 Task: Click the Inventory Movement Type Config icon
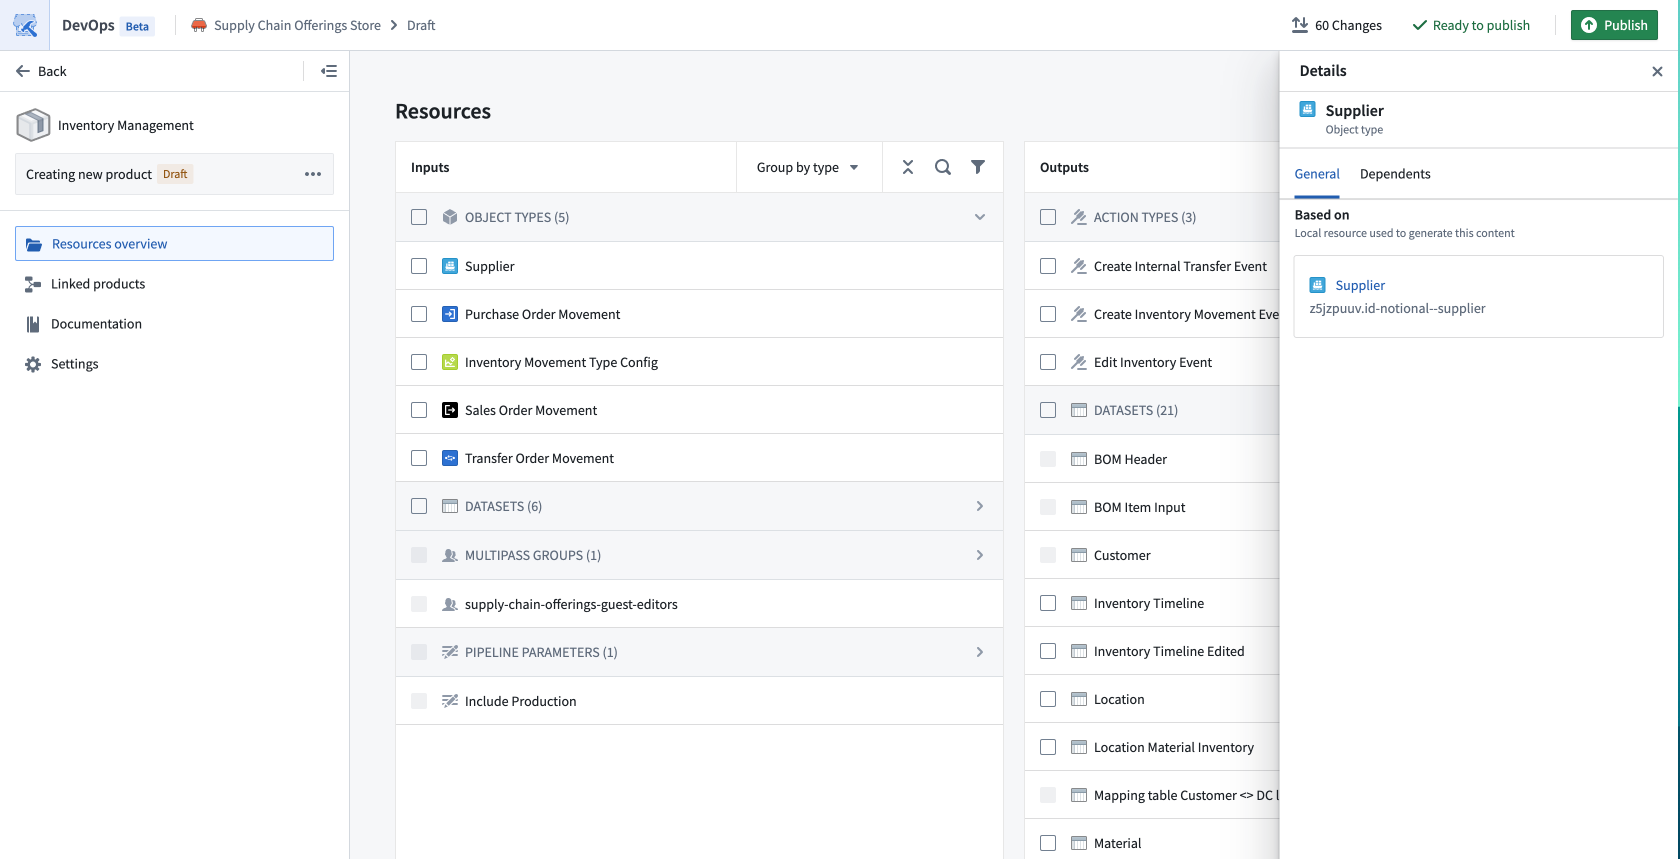pos(450,362)
